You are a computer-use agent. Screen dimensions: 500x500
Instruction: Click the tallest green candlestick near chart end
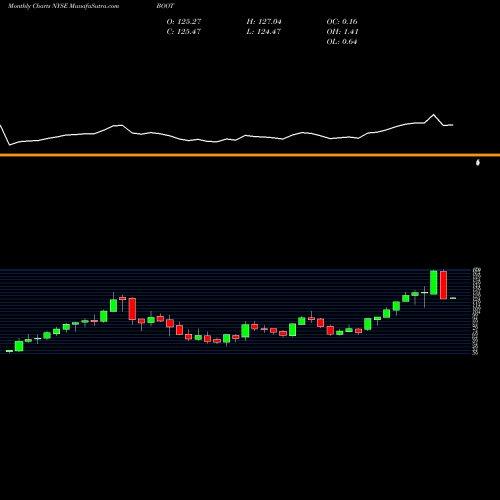click(x=434, y=283)
